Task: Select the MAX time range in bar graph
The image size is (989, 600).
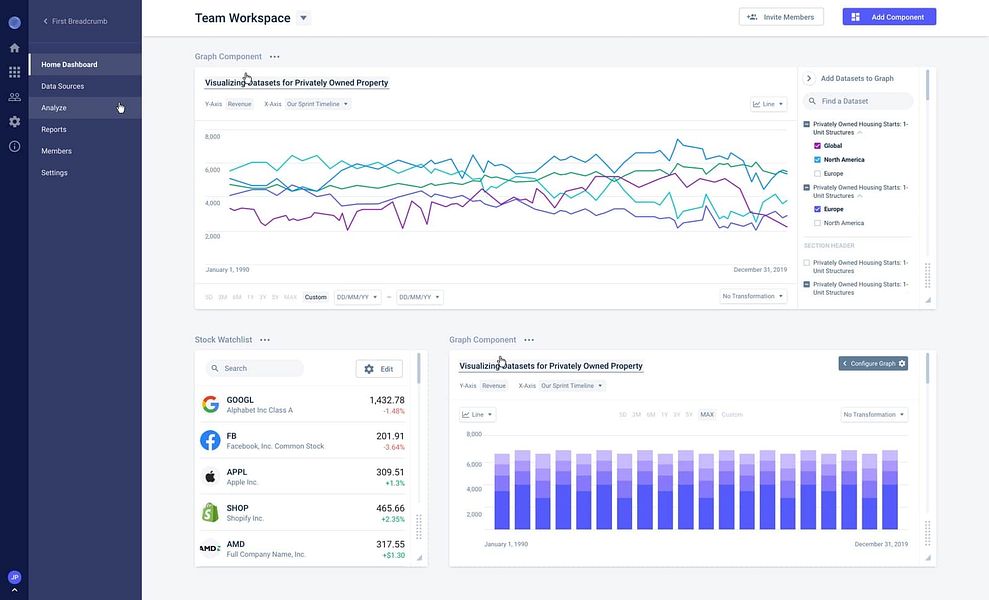Action: coord(707,415)
